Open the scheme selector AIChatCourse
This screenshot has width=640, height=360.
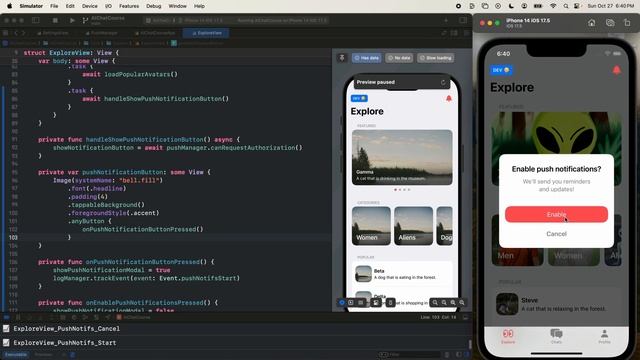click(x=158, y=20)
